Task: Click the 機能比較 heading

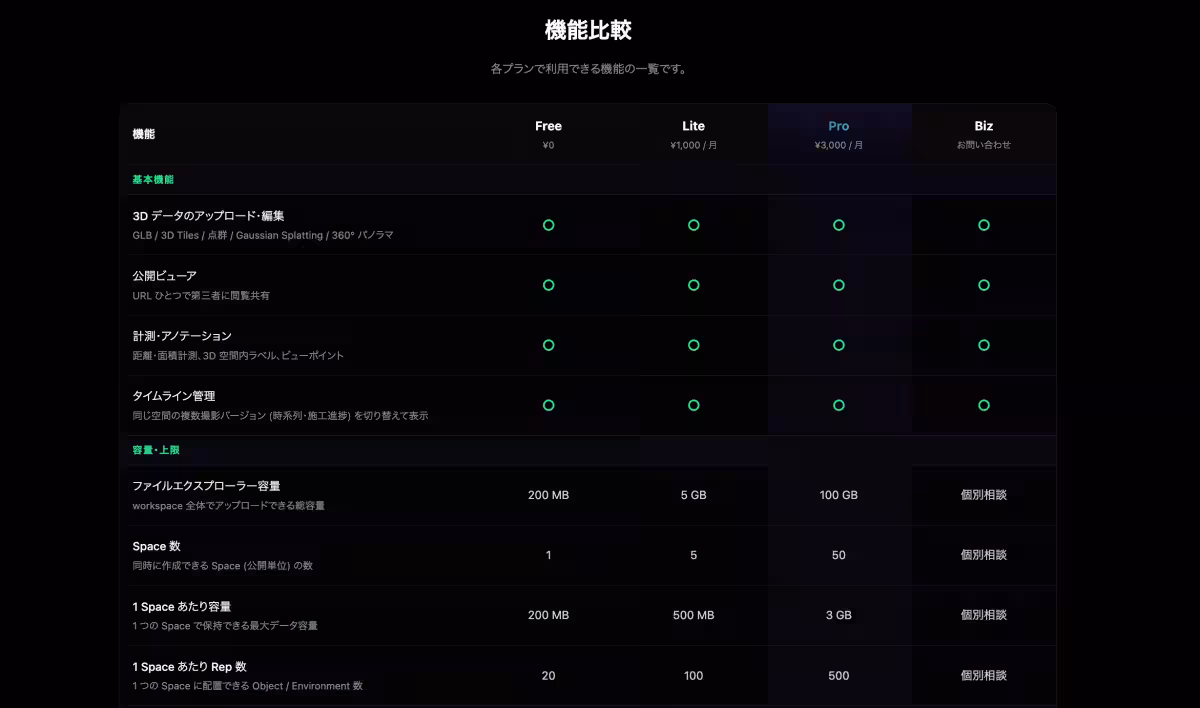Action: tap(588, 30)
